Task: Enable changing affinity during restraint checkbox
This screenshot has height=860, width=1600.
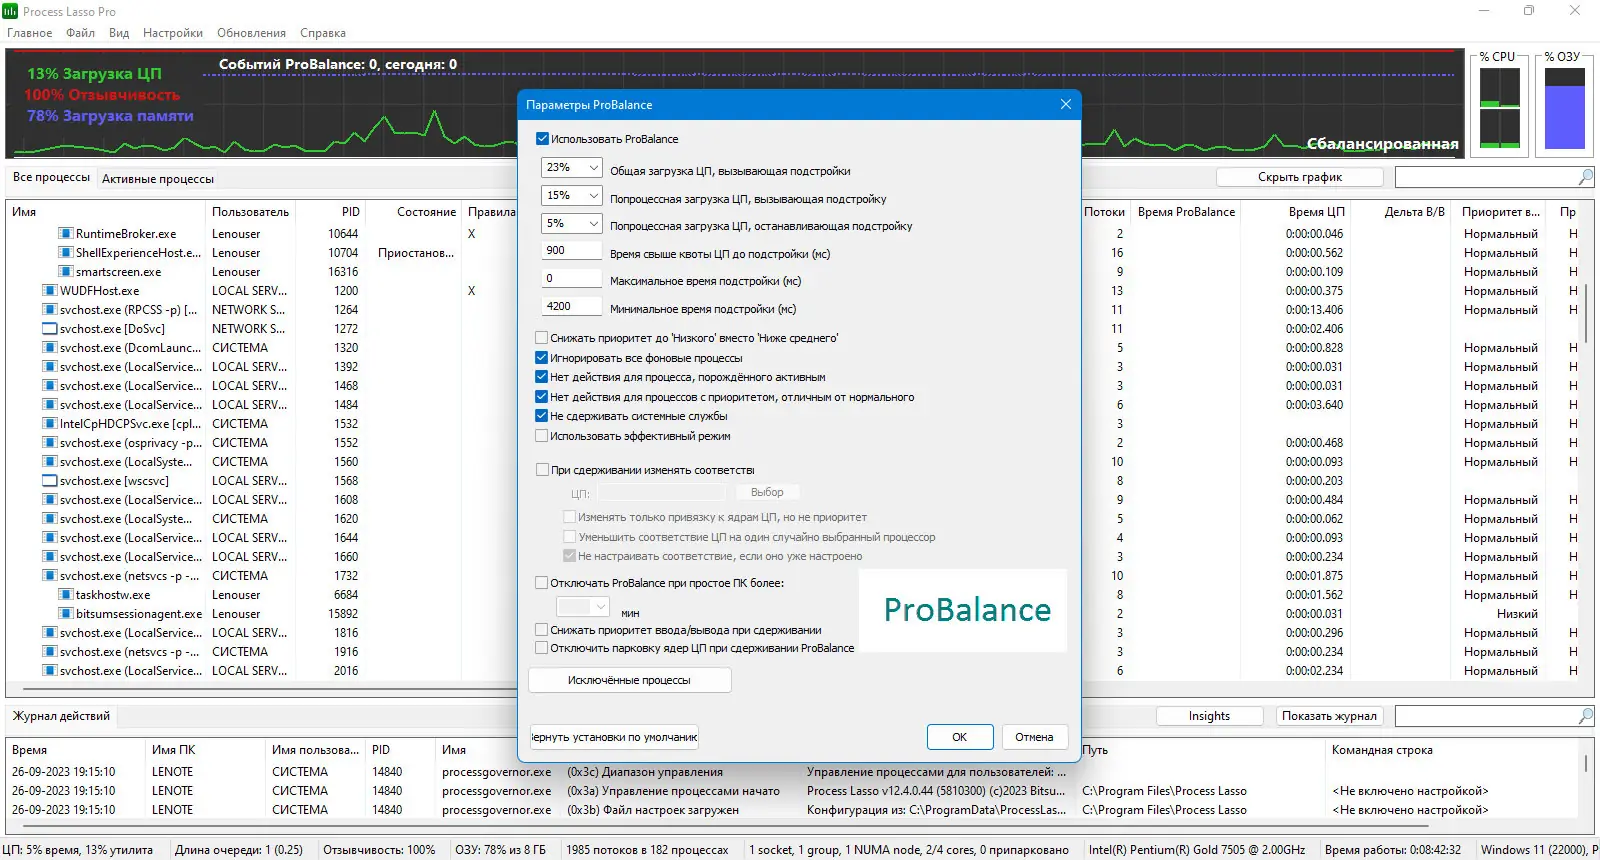Action: coord(543,470)
